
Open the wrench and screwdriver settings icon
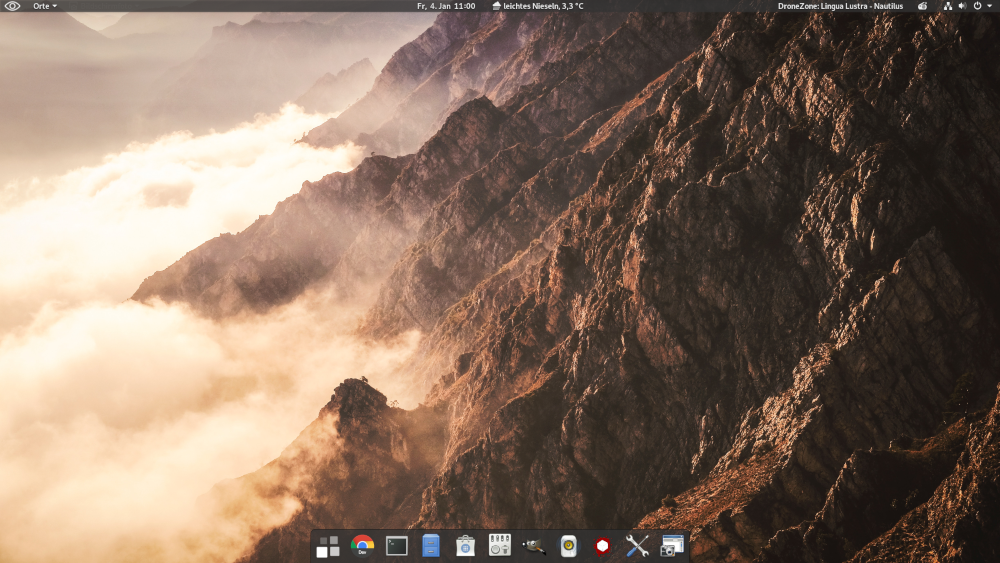click(x=637, y=546)
